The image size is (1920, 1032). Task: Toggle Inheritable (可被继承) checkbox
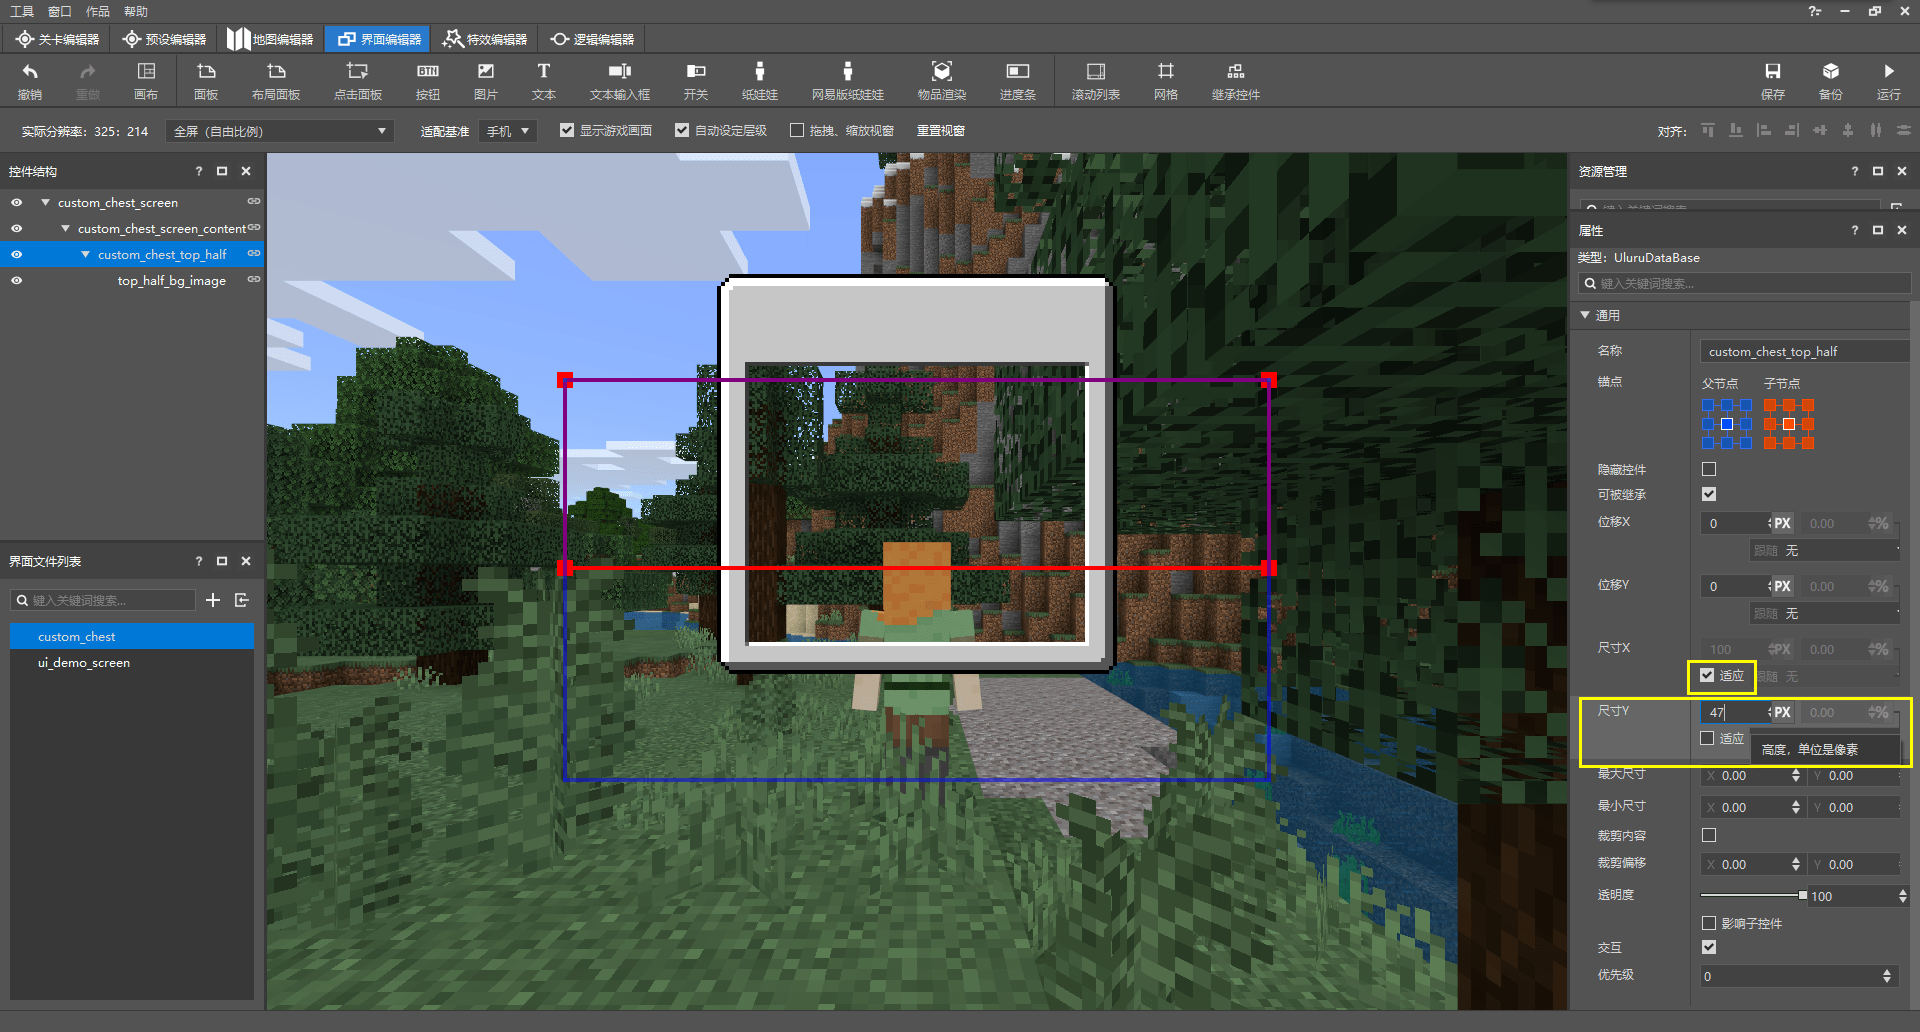1709,494
